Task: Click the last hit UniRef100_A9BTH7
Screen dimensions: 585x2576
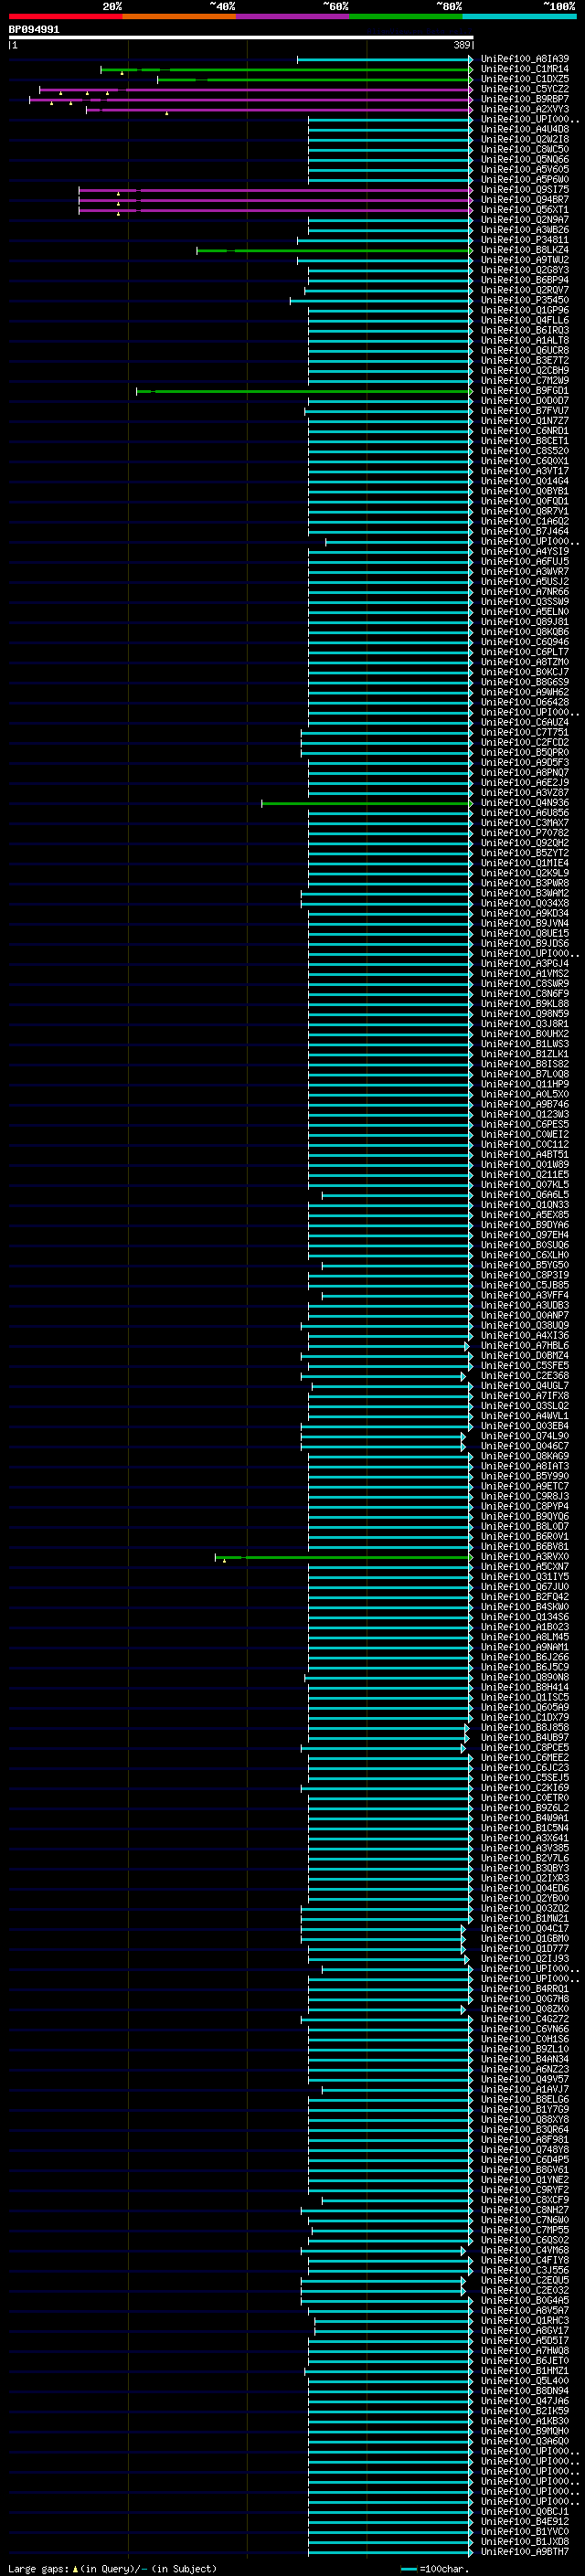Action: click(525, 2551)
